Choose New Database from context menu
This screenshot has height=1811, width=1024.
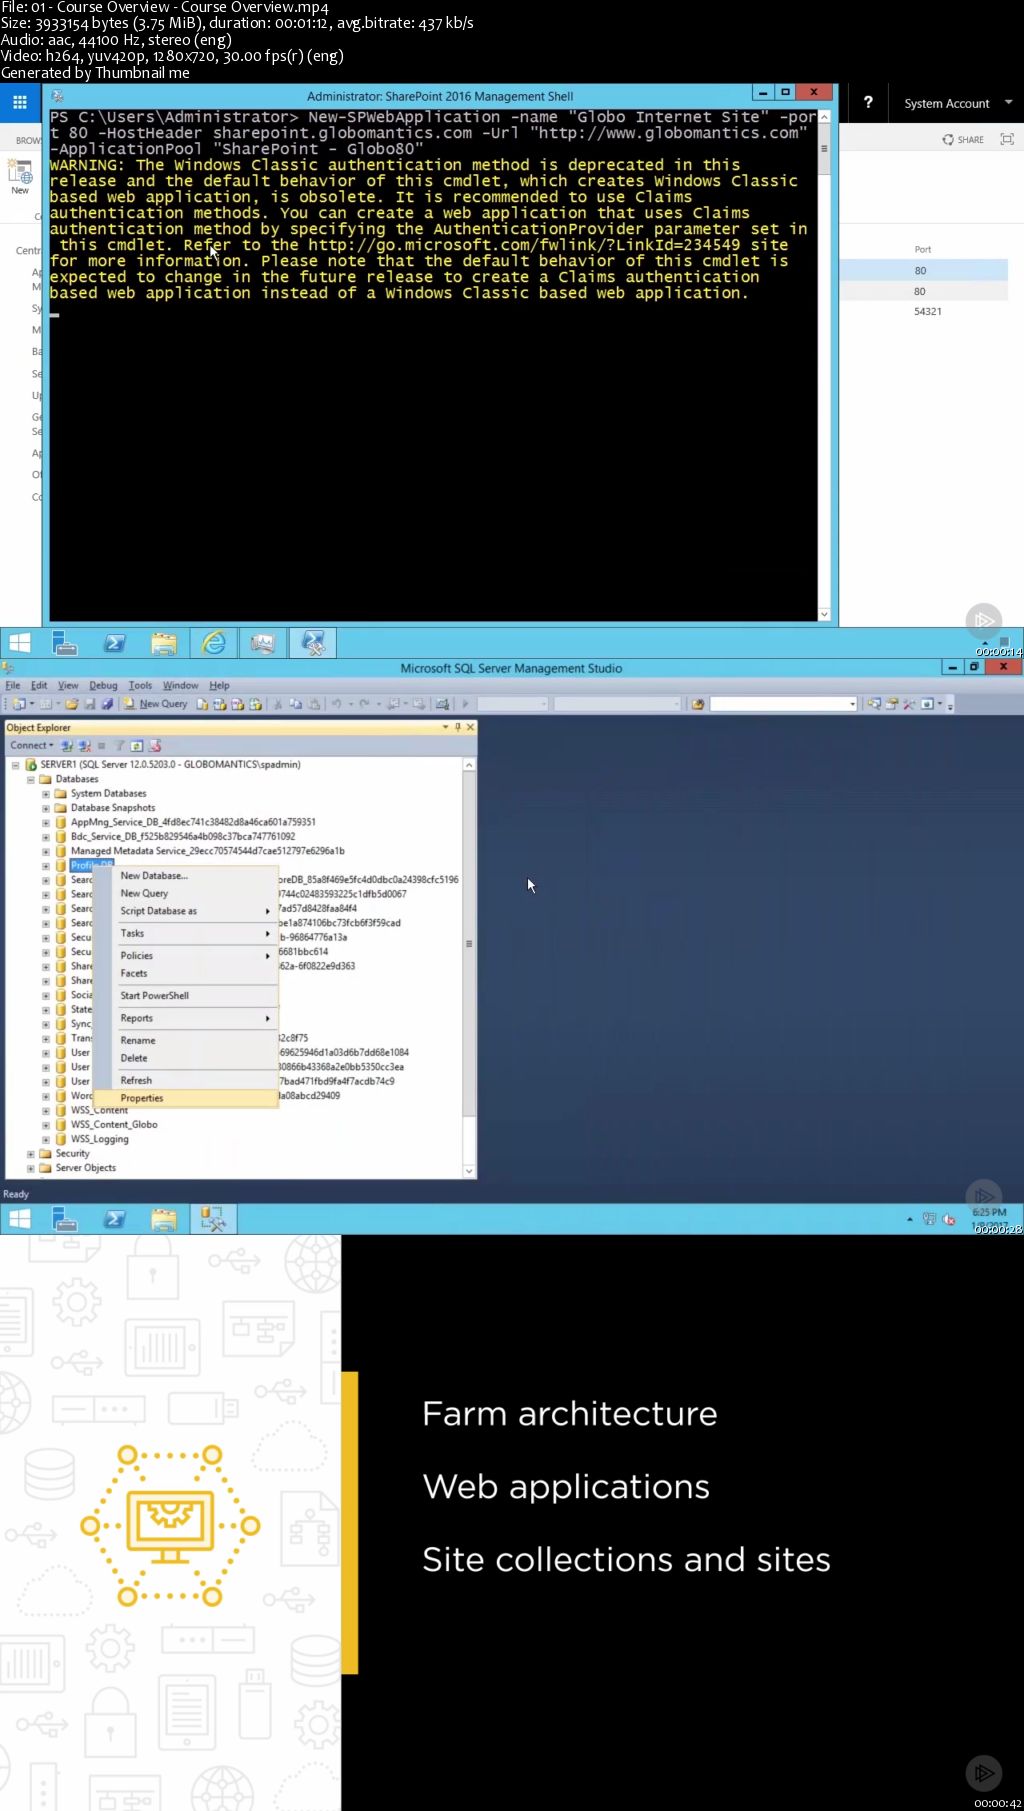coord(187,876)
